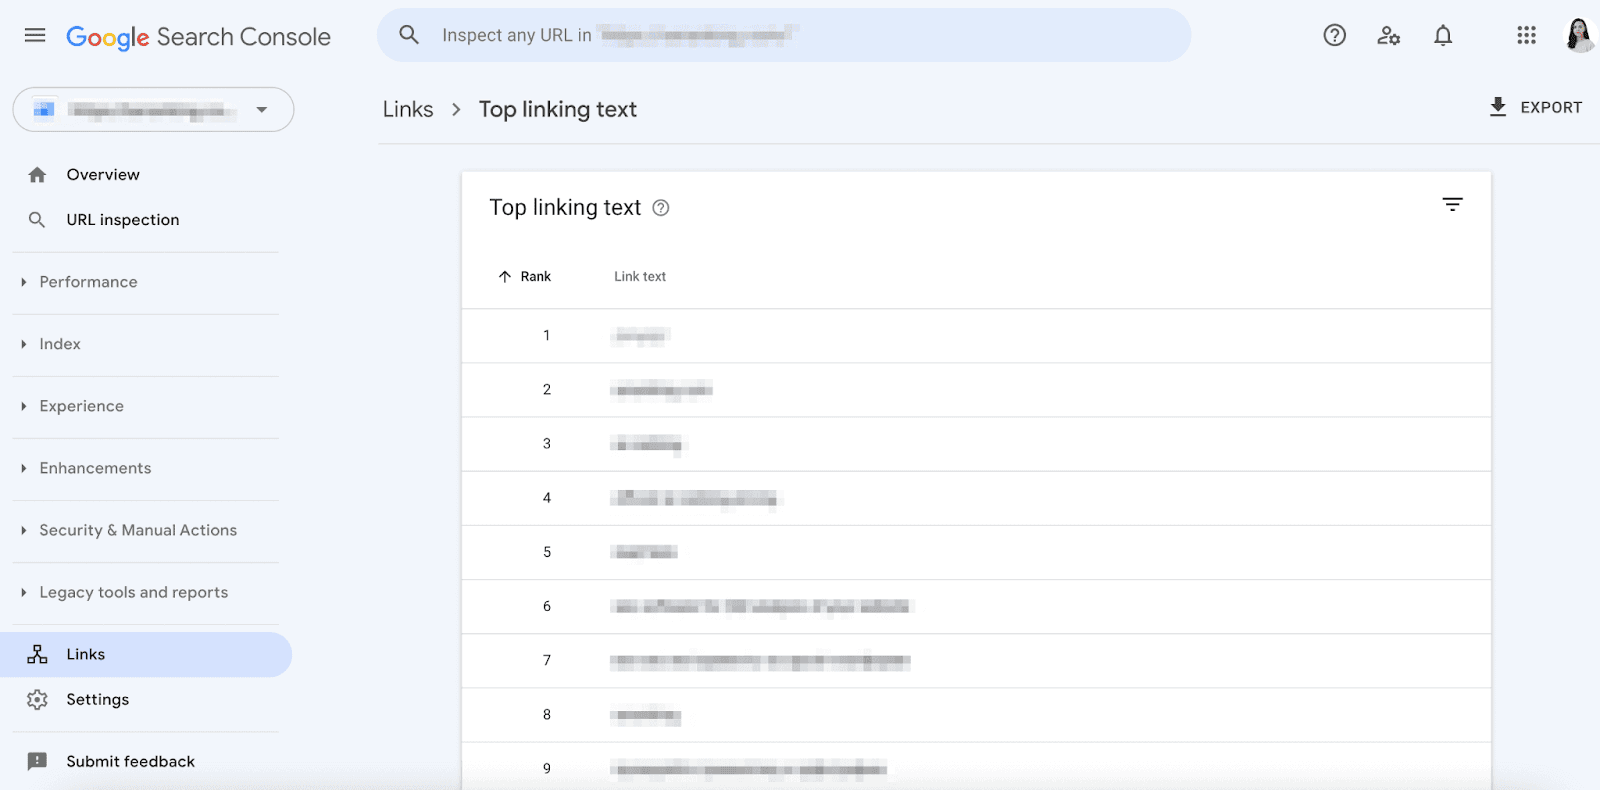Viewport: 1600px width, 790px height.
Task: Open the Google apps grid
Action: click(x=1526, y=35)
